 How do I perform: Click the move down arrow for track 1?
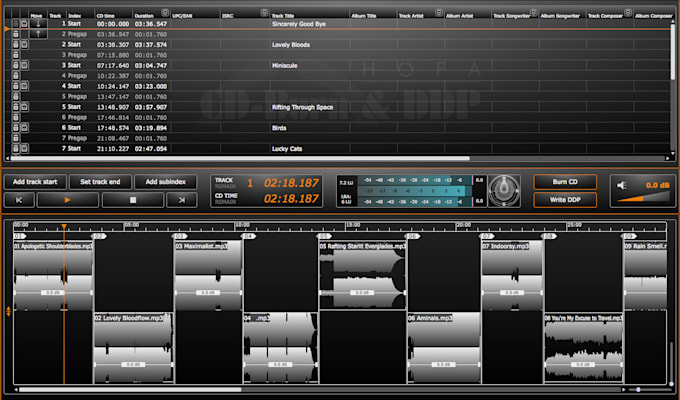click(37, 23)
